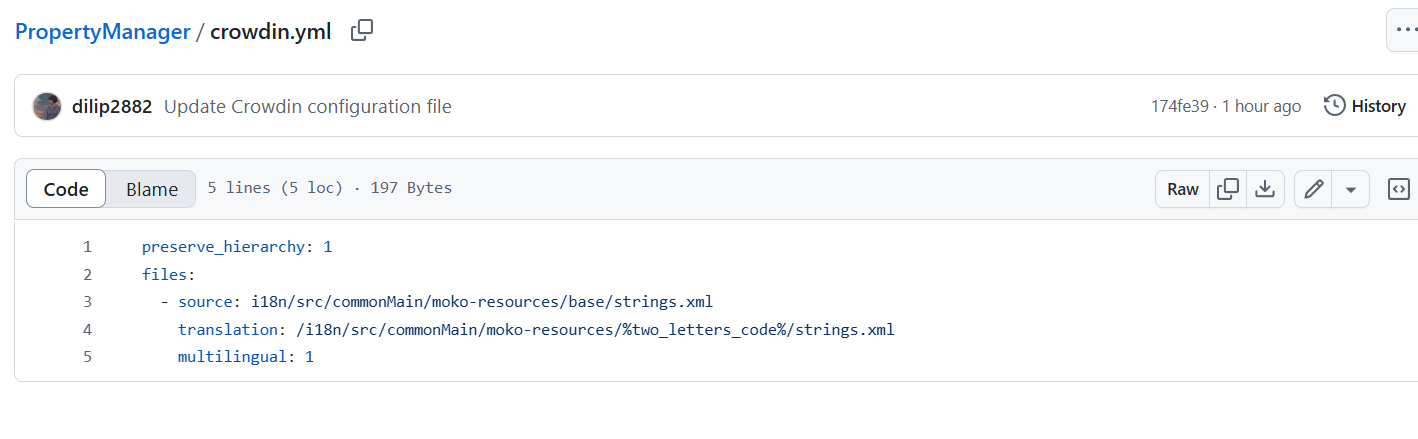1418x439 pixels.
Task: Select line number 3
Action: (x=87, y=301)
